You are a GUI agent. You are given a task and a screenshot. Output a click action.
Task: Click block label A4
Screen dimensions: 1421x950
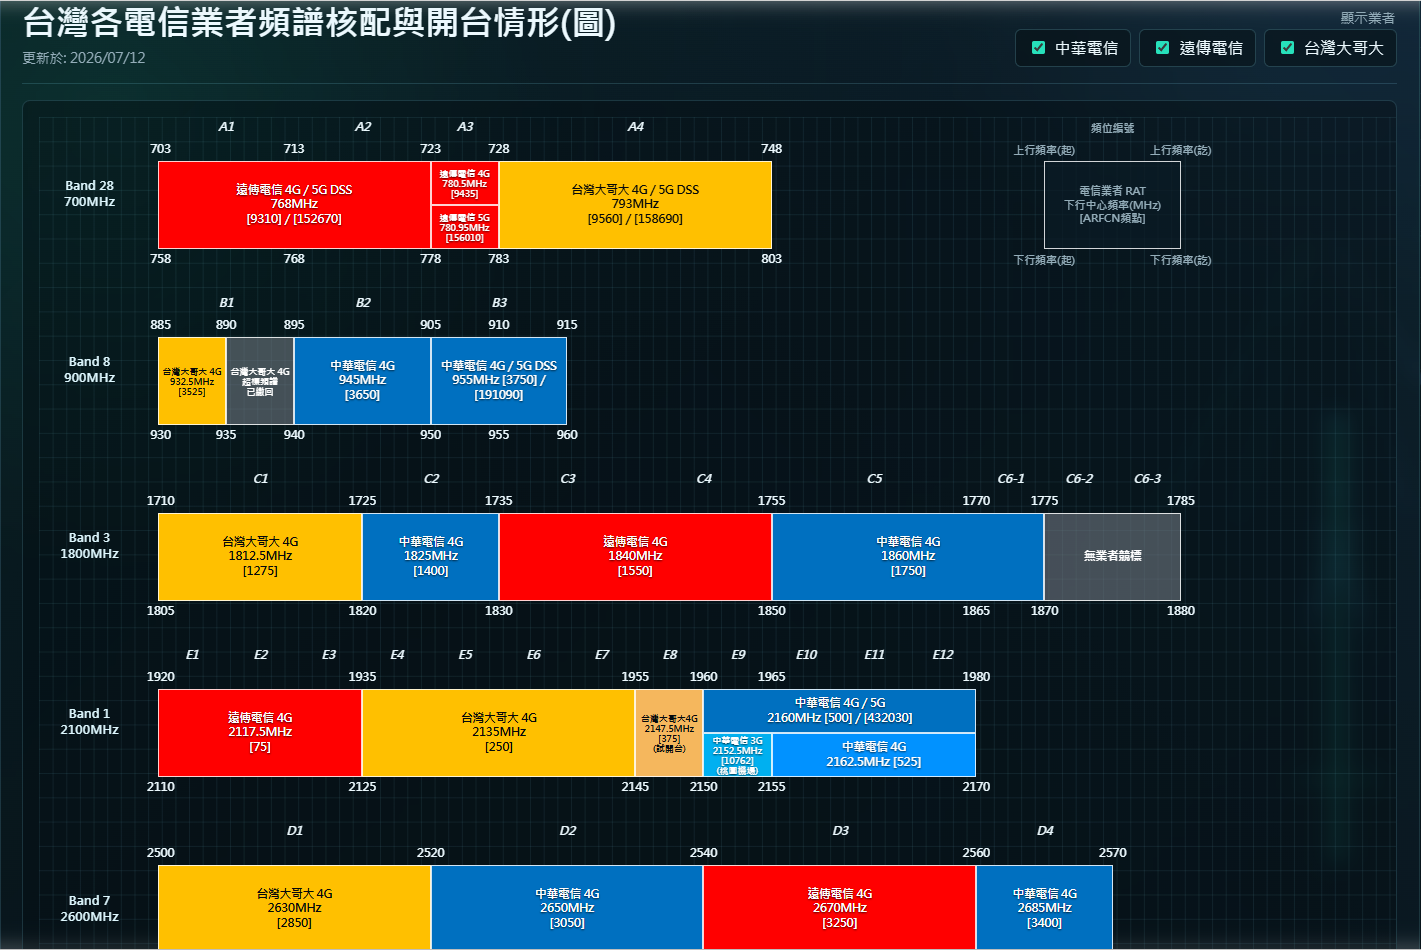pyautogui.click(x=636, y=127)
